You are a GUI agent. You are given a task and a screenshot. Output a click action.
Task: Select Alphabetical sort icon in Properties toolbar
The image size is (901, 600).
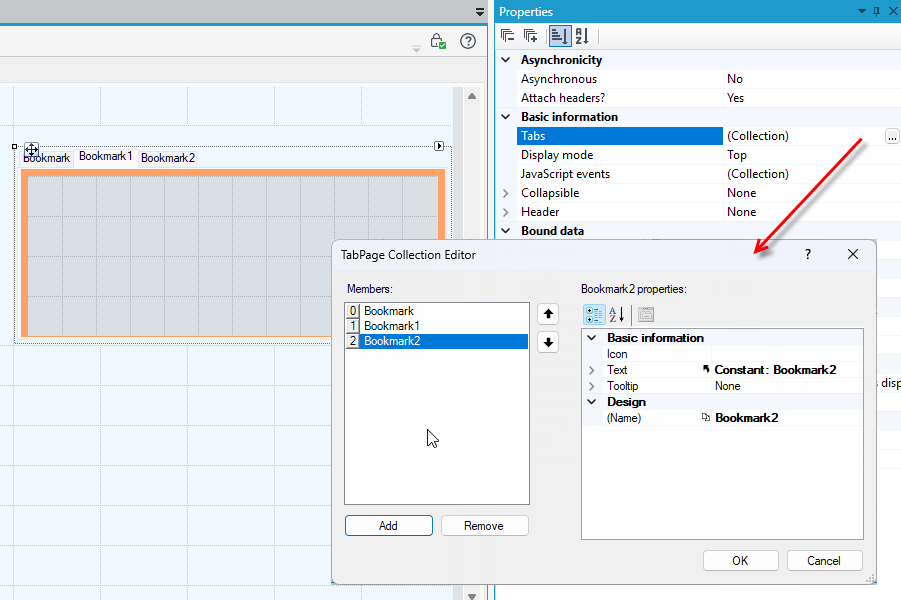tap(582, 36)
